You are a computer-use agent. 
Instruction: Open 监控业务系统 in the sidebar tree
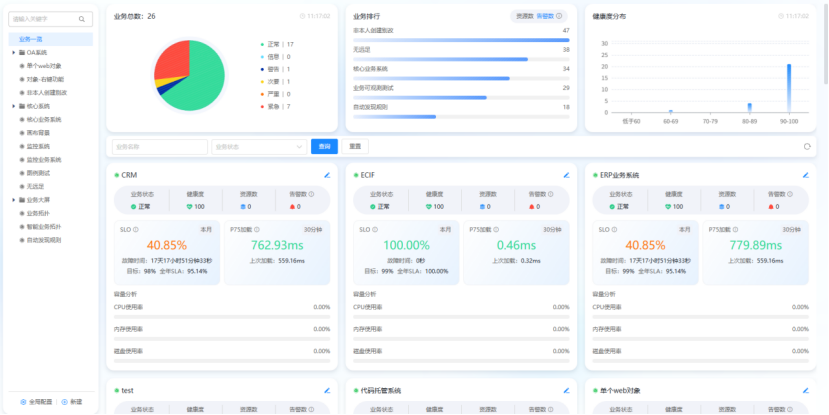44,160
